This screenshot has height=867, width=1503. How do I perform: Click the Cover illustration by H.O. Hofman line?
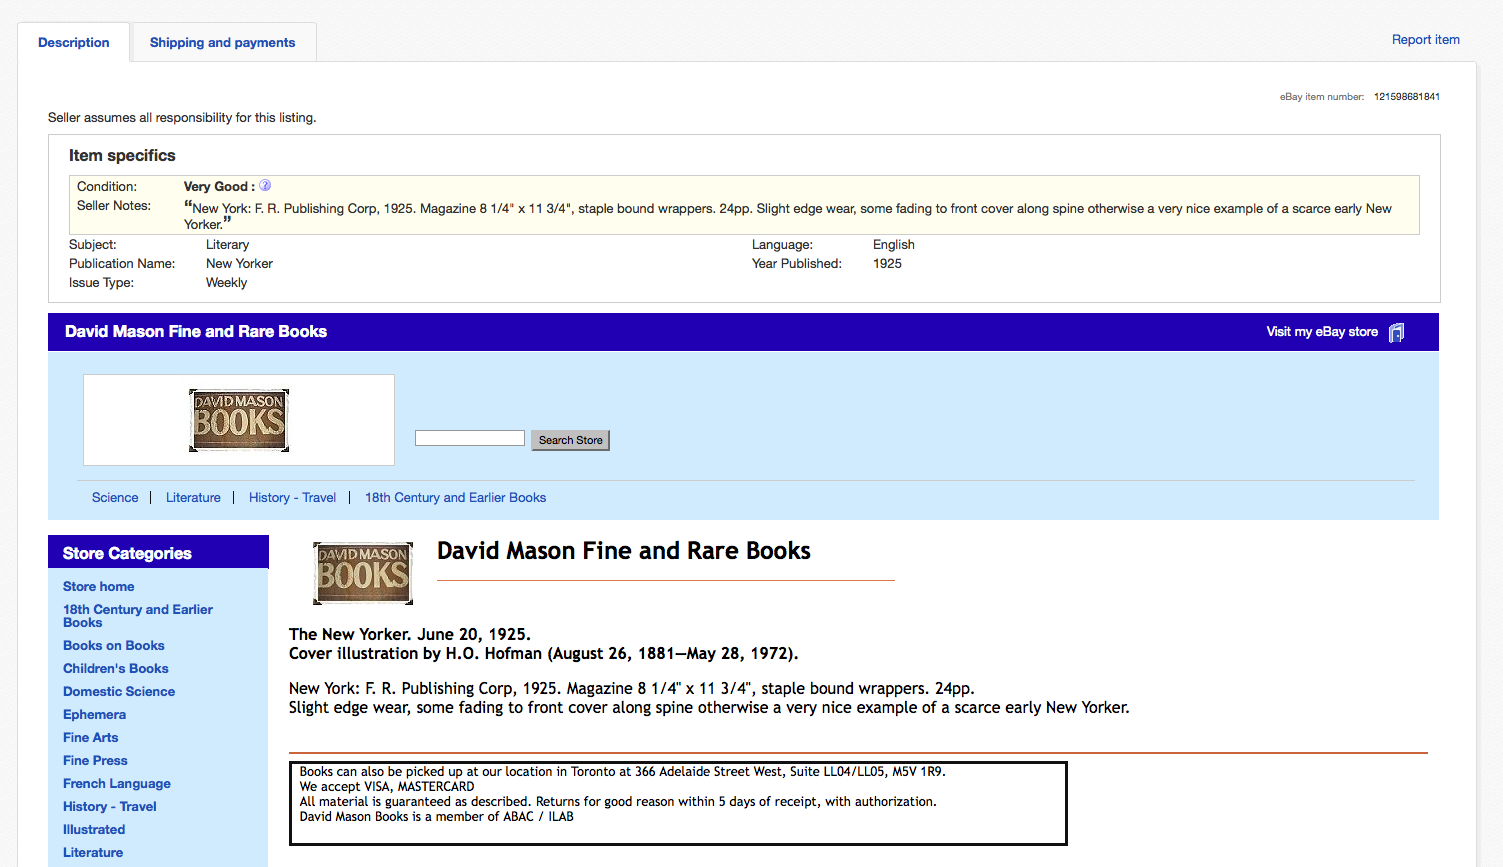(x=543, y=653)
